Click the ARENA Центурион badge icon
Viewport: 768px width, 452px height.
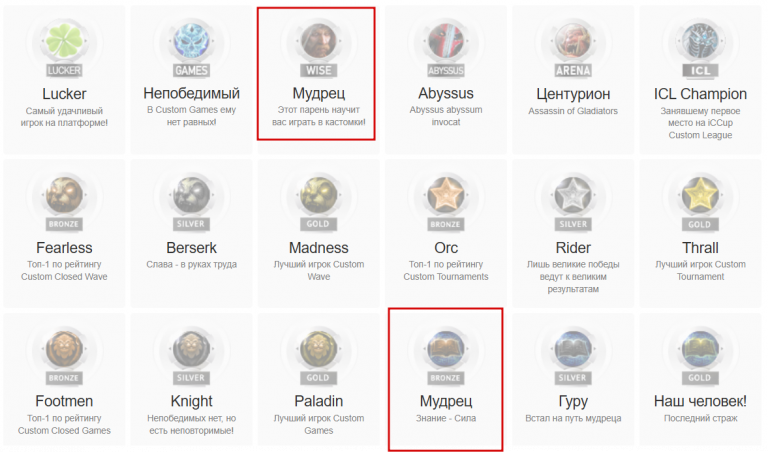coord(573,41)
